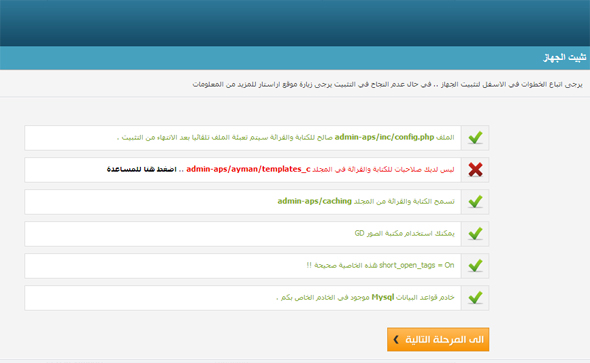This screenshot has width=590, height=363.
Task: Click the orange الى المرحلة التالية button
Action: (438, 339)
